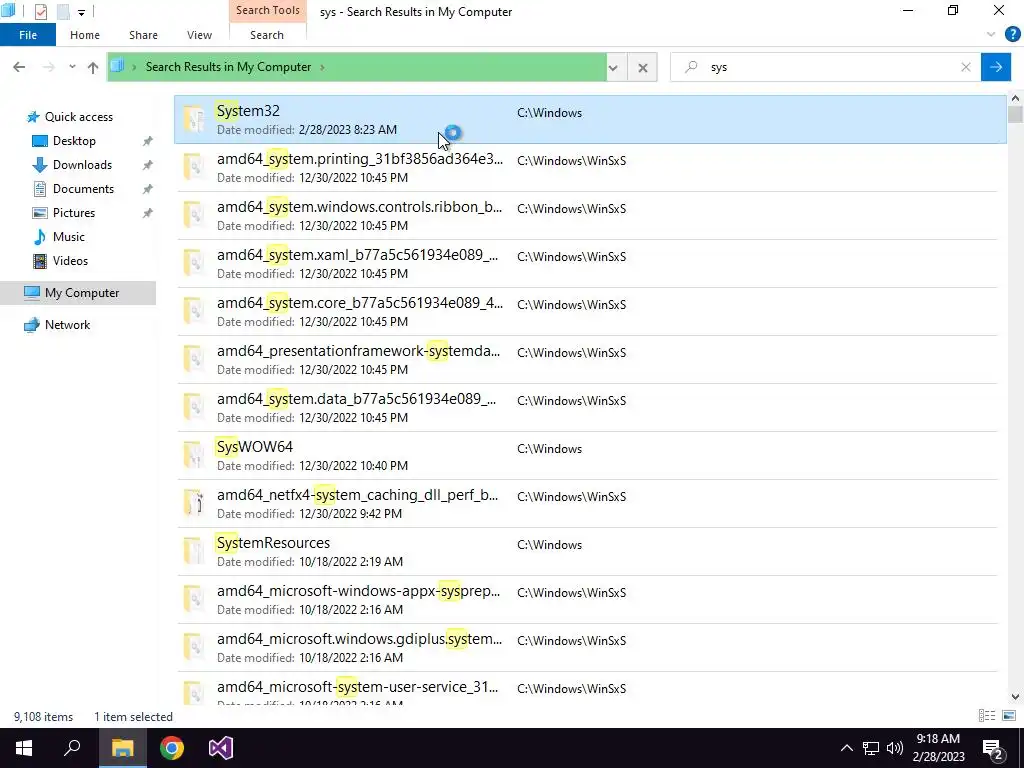Clear the search text with the X
This screenshot has height=768, width=1024.
pyautogui.click(x=966, y=67)
